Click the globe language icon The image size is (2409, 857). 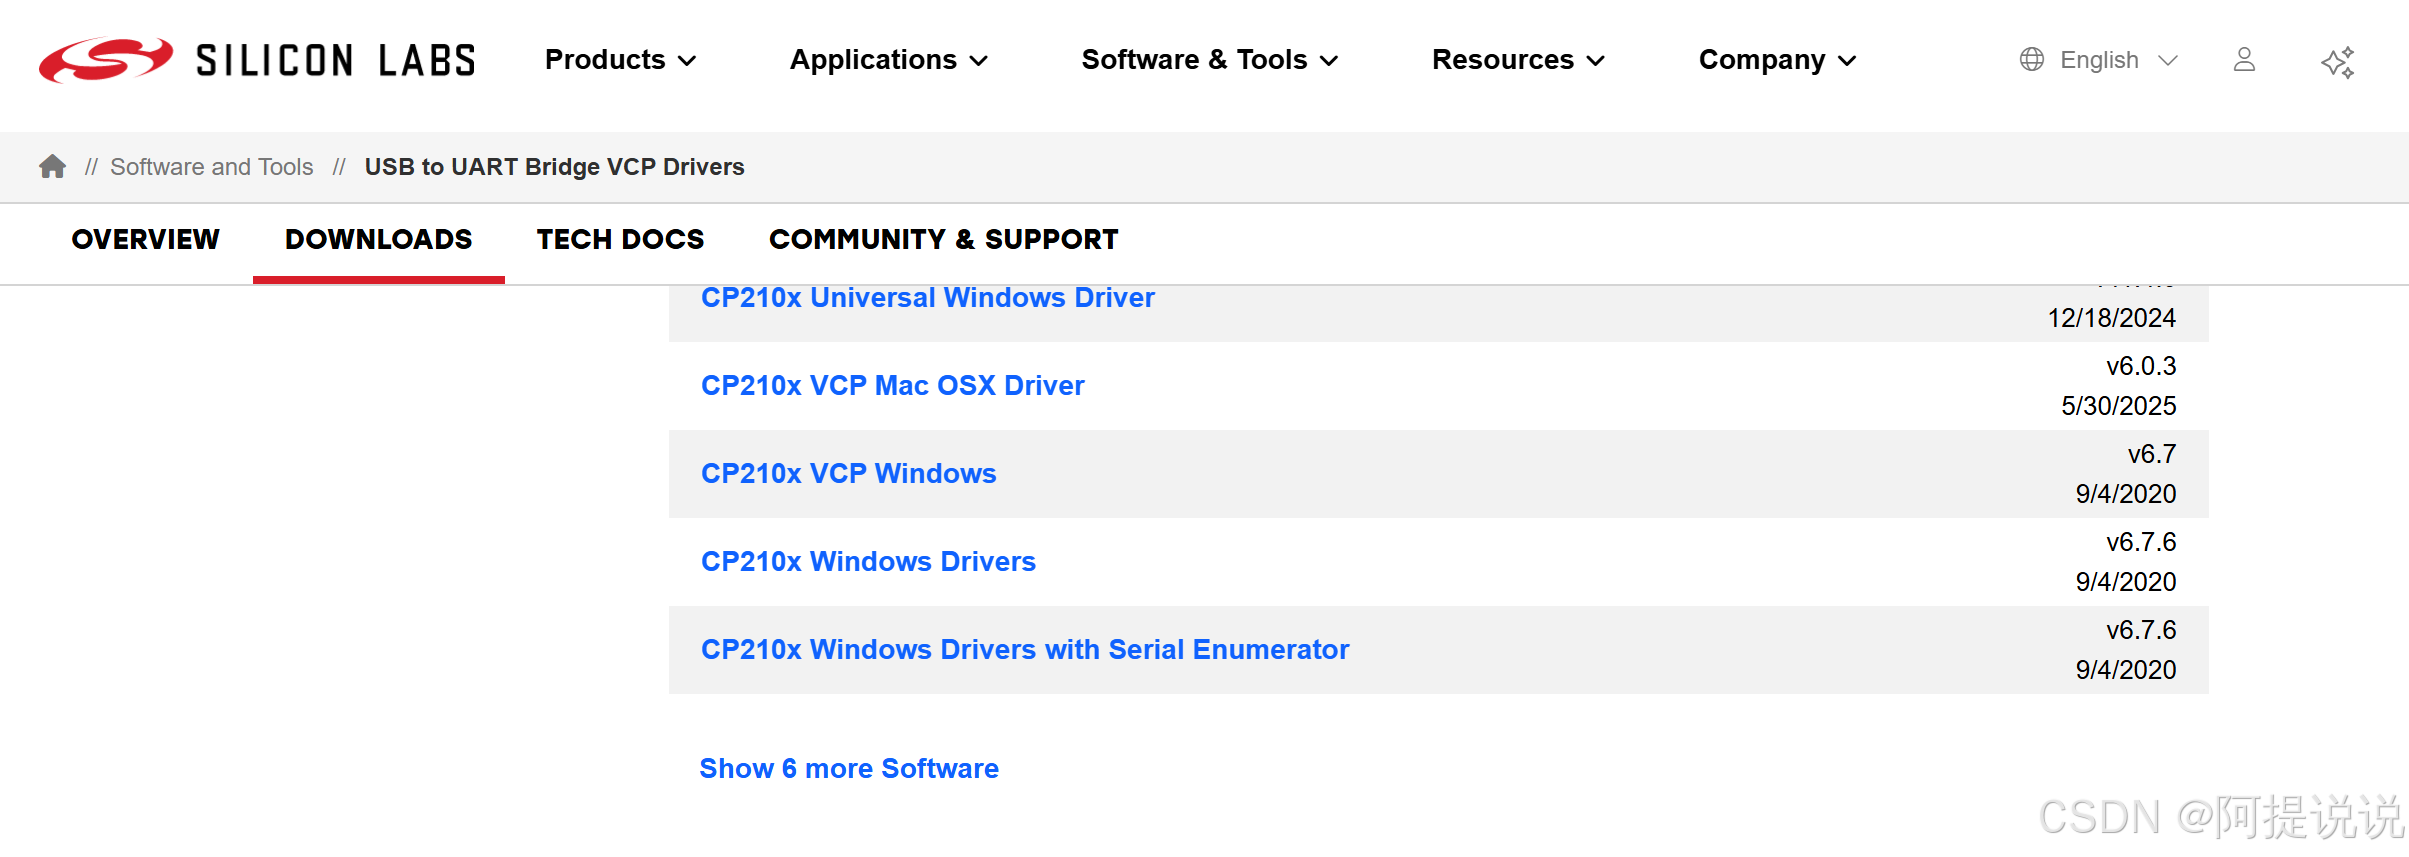(x=2032, y=60)
